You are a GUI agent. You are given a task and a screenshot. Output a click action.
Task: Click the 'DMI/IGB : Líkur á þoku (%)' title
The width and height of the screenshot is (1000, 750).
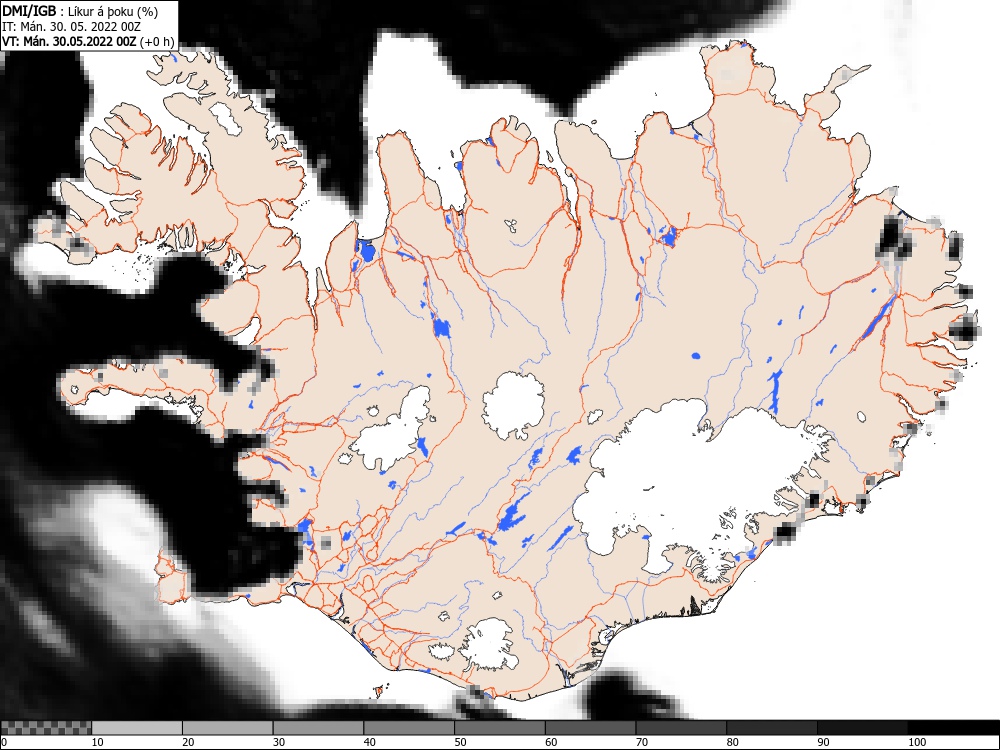[80, 11]
